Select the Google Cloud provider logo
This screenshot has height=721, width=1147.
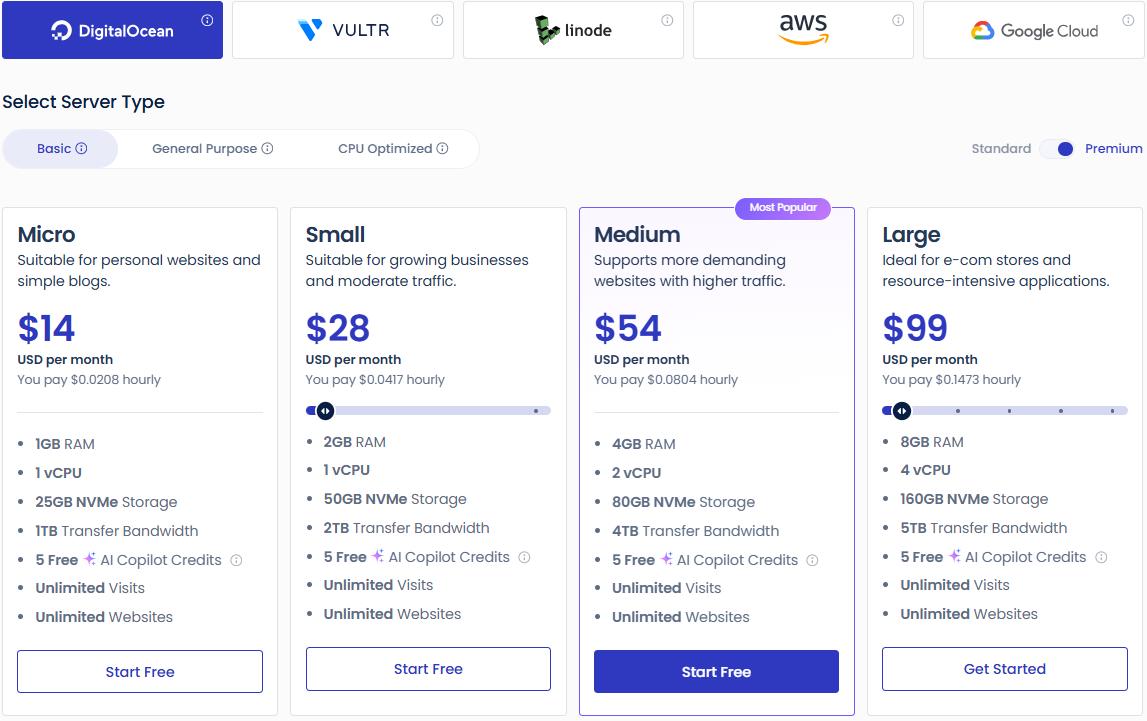tap(1033, 31)
